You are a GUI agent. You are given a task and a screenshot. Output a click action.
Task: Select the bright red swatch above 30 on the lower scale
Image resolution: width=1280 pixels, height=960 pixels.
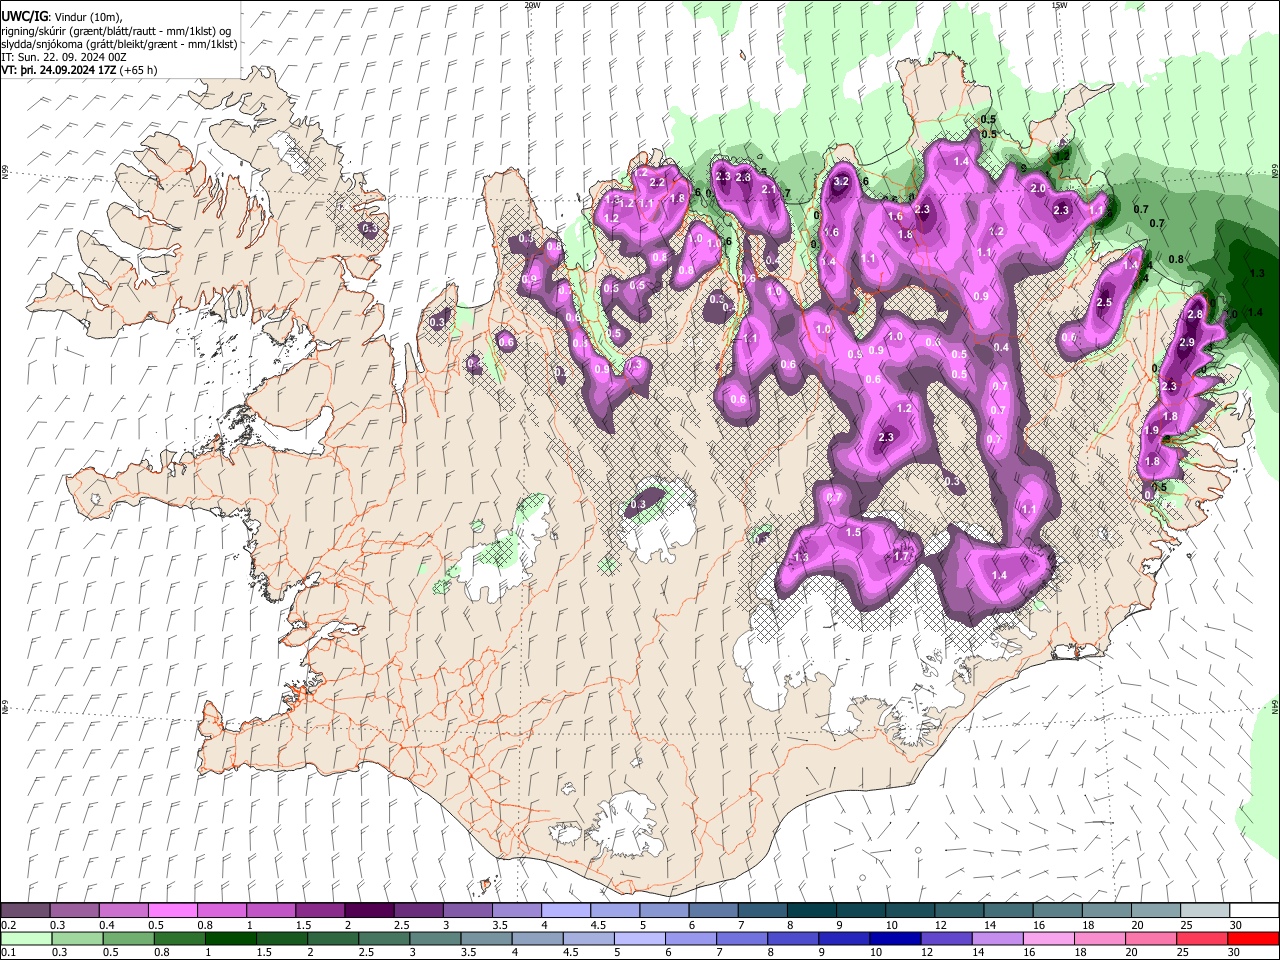[1254, 938]
